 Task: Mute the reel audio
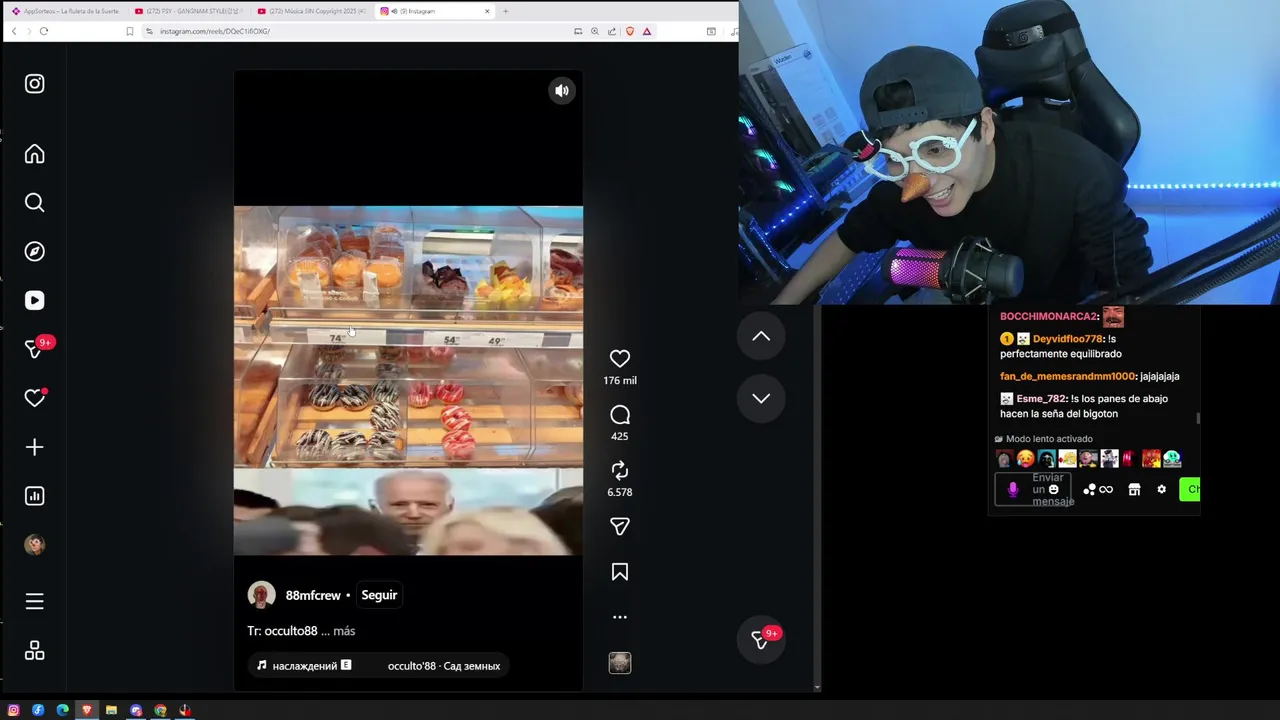(x=562, y=91)
